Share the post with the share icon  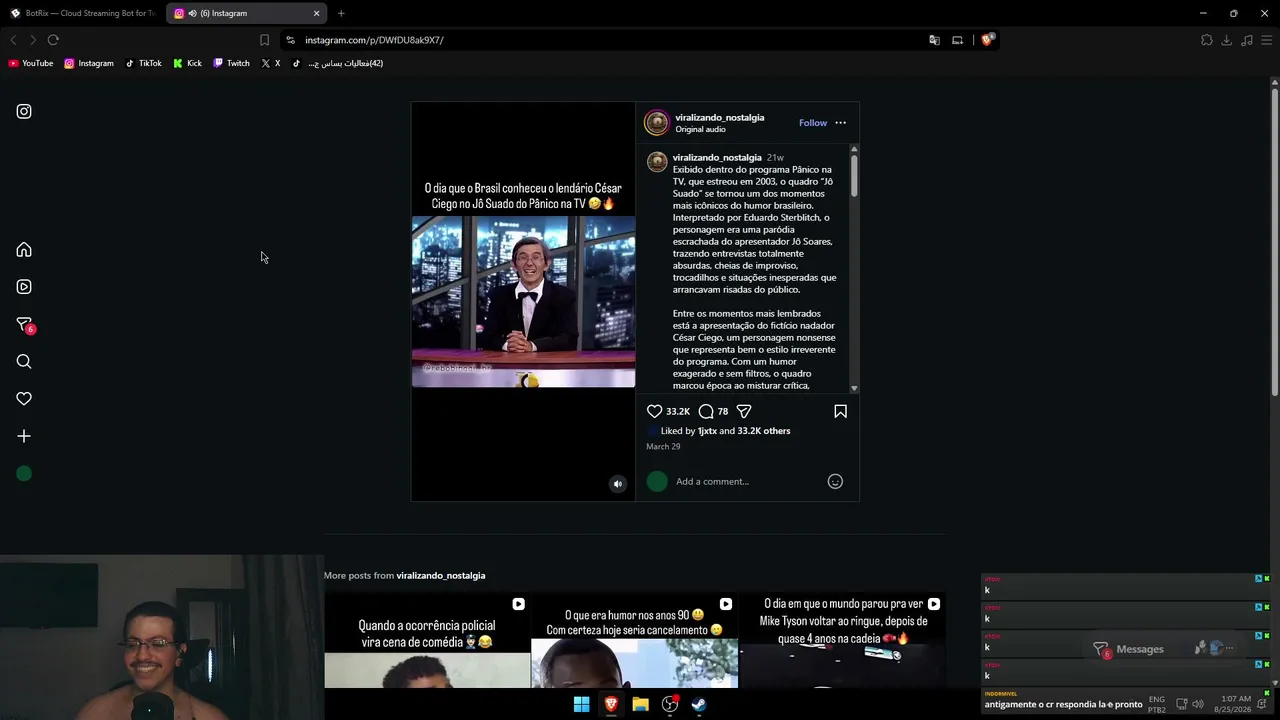click(x=744, y=411)
